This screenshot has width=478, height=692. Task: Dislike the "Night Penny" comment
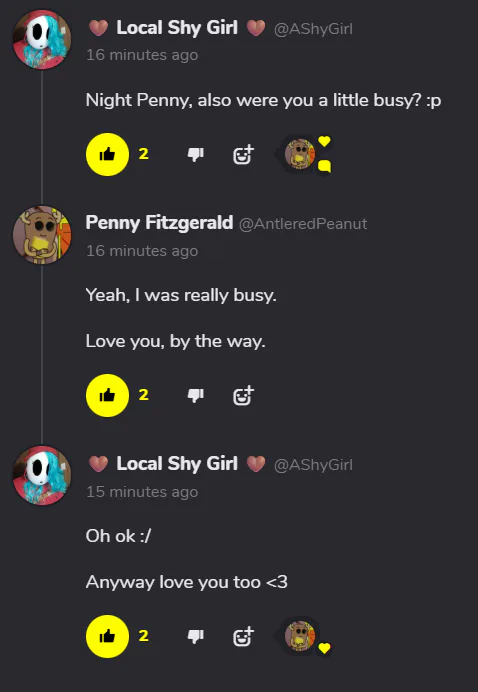point(196,154)
